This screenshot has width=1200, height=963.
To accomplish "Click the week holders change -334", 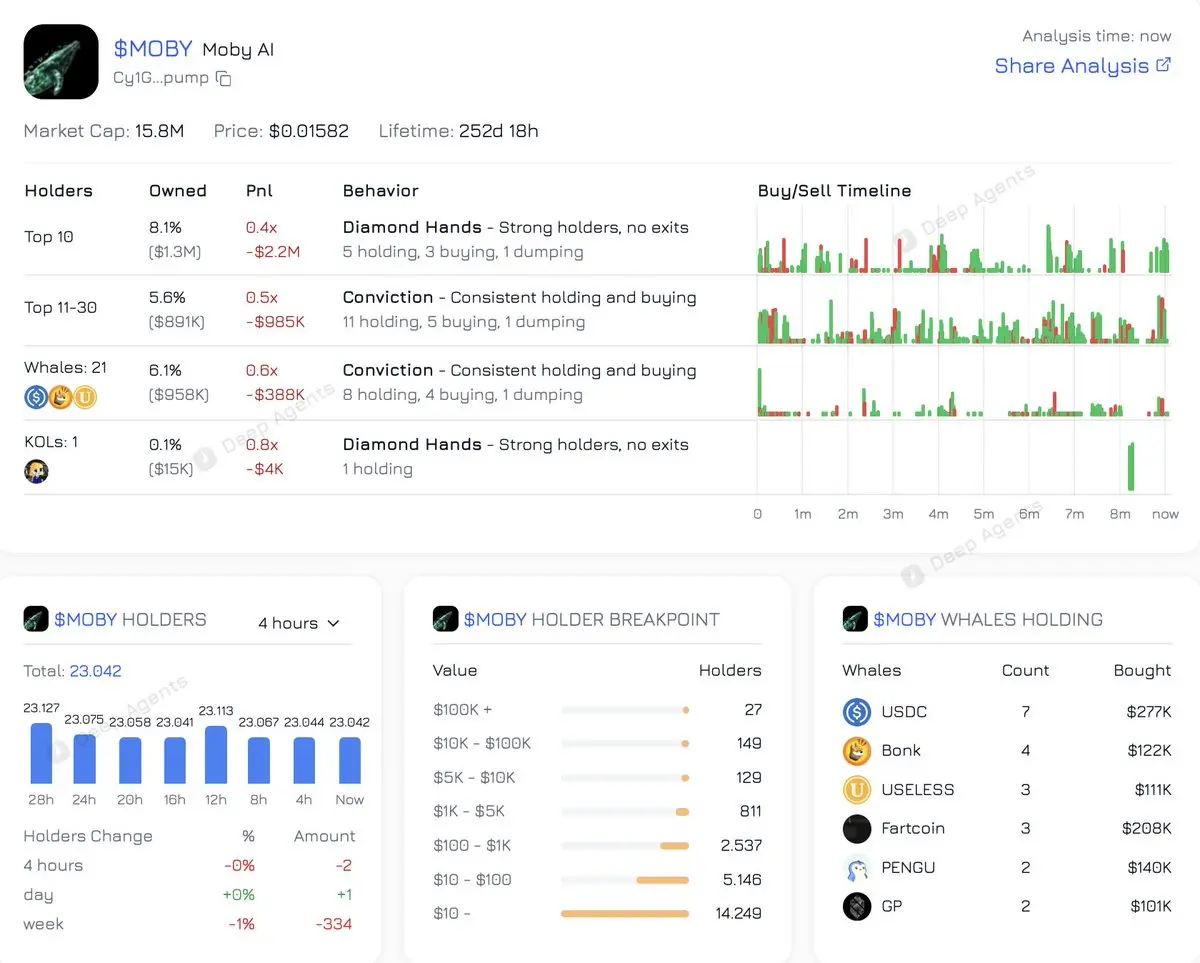I will [334, 924].
